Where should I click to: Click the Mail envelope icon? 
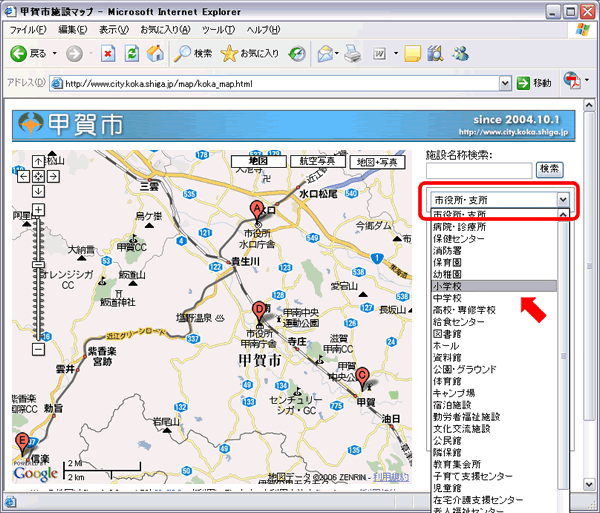[x=325, y=54]
